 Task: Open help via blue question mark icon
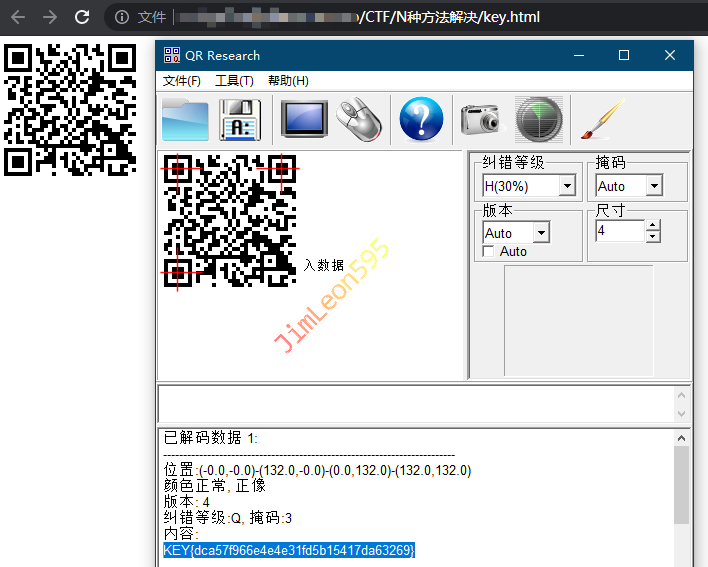421,121
